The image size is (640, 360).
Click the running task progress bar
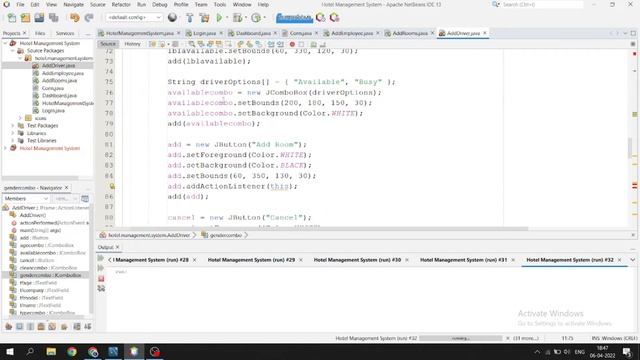pyautogui.click(x=460, y=338)
